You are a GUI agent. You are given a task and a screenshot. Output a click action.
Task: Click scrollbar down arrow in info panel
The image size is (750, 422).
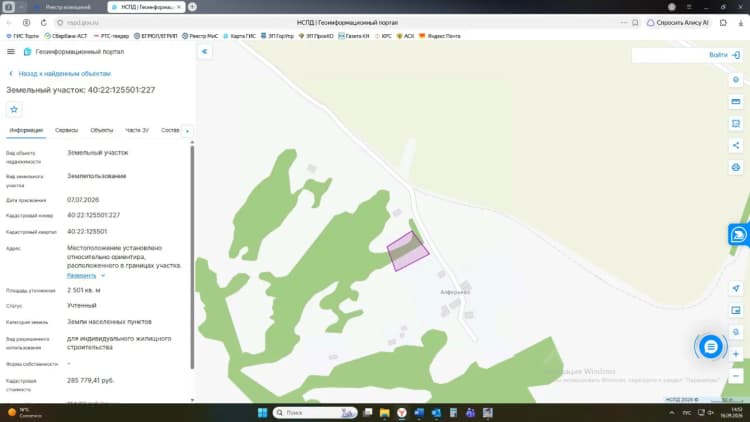192,400
